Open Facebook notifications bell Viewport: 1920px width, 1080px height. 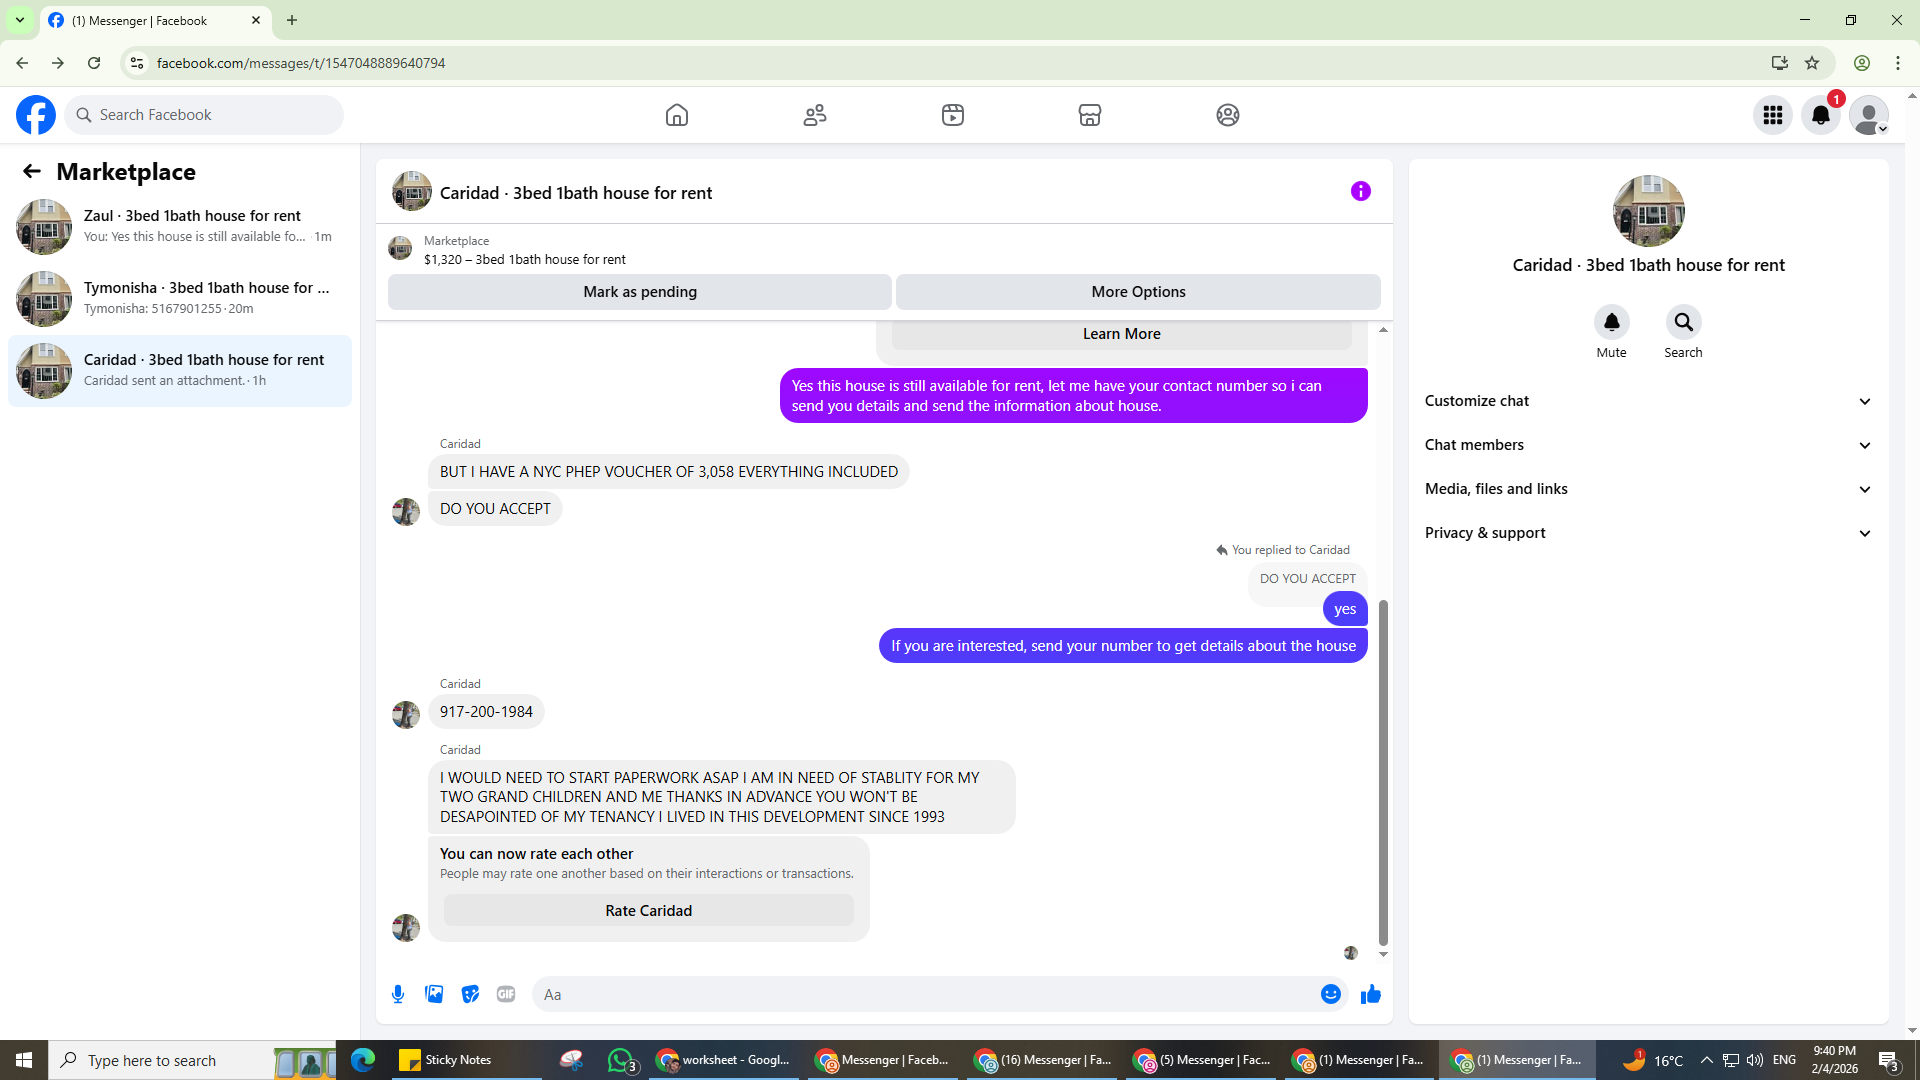pos(1820,115)
